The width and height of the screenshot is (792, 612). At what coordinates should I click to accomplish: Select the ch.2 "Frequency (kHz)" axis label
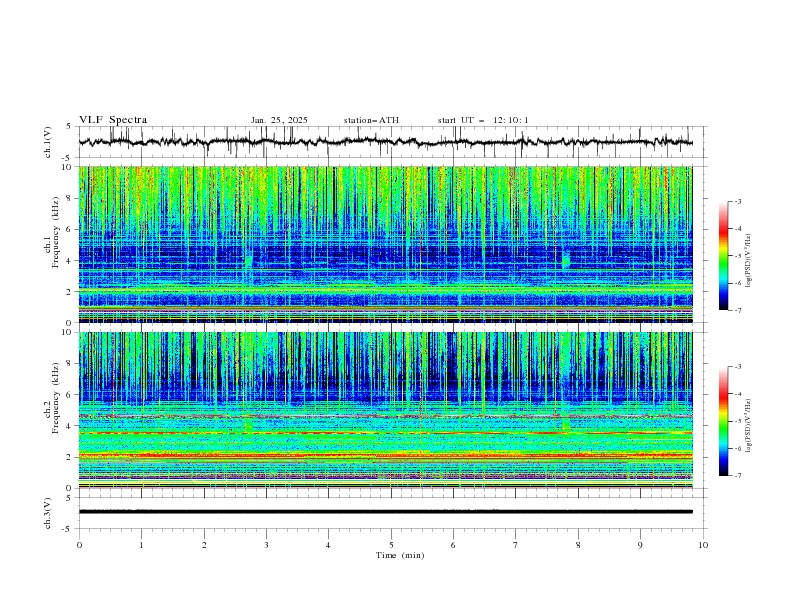tap(56, 397)
